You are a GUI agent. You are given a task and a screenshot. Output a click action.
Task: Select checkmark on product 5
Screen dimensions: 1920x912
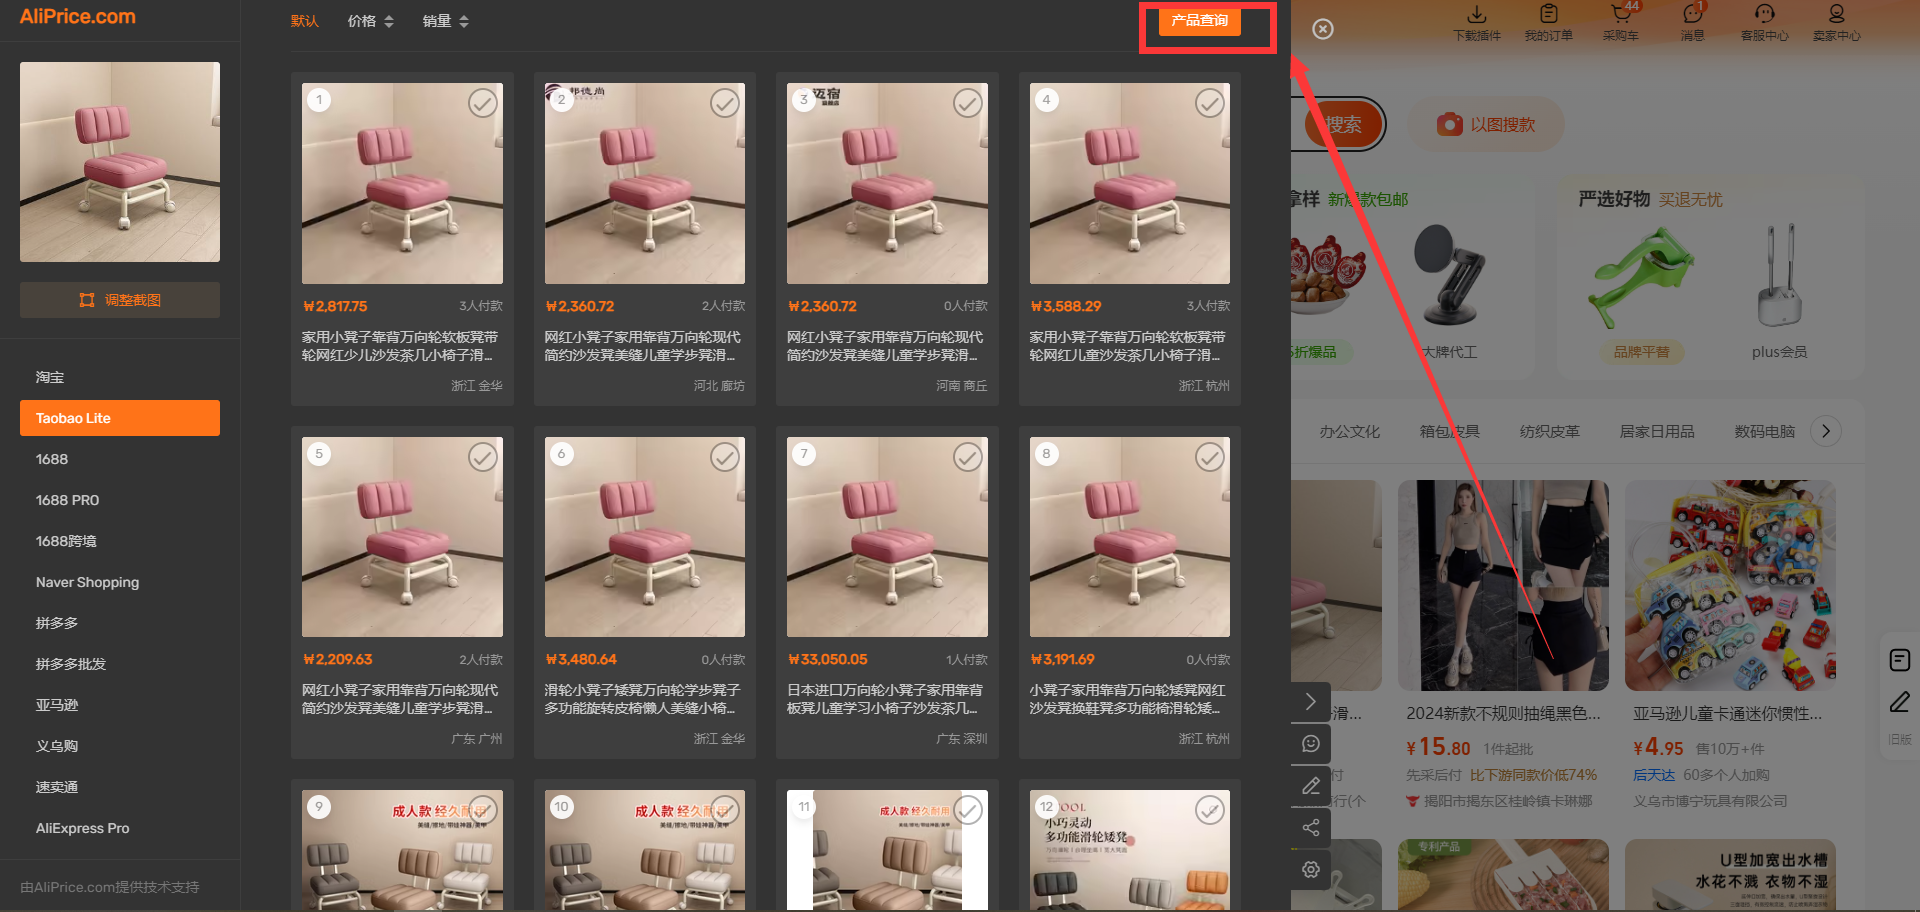point(483,457)
